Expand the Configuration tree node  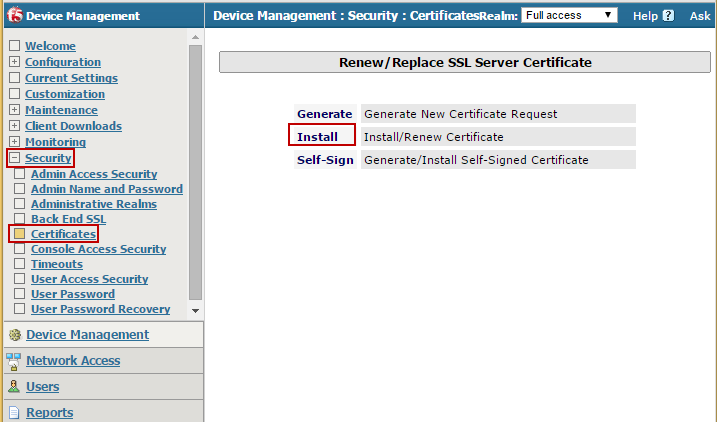click(14, 62)
